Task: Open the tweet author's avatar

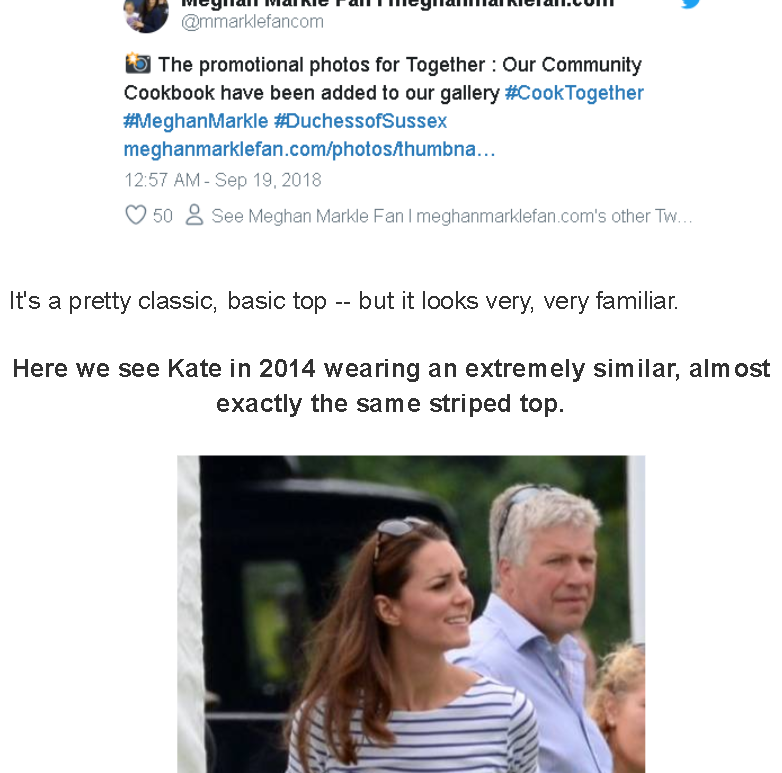Action: tap(146, 15)
